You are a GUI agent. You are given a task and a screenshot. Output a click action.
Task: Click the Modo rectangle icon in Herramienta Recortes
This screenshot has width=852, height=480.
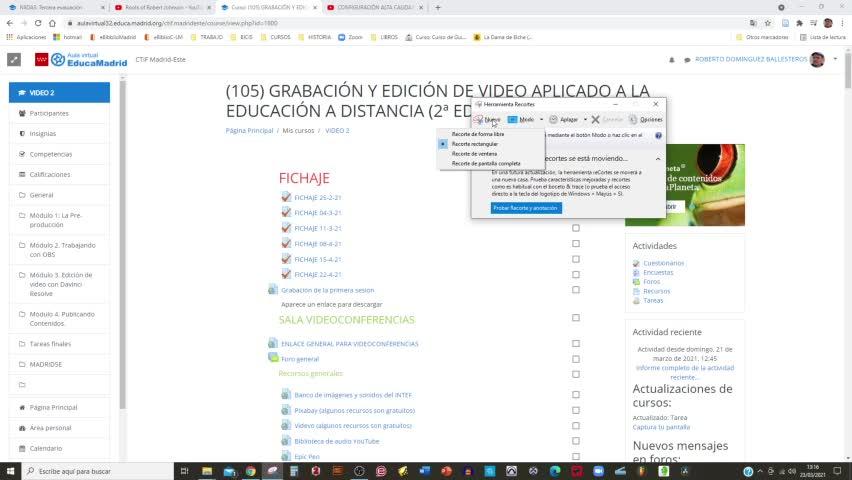[512, 120]
